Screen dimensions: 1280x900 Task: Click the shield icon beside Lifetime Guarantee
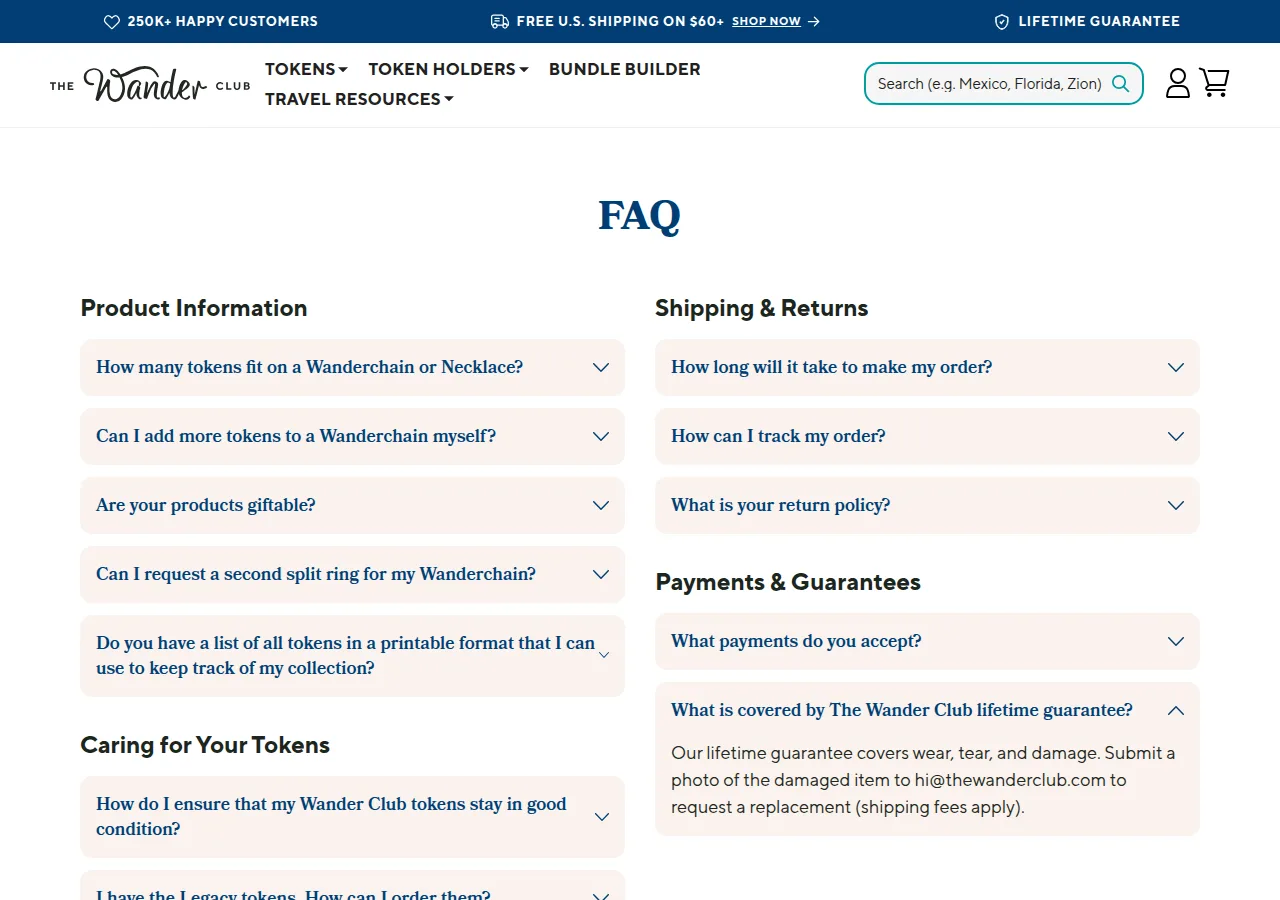pyautogui.click(x=1002, y=21)
